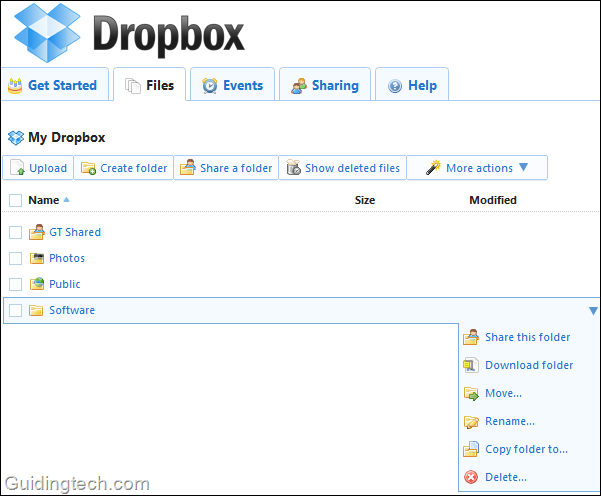Select Move... in the context menu

click(503, 393)
